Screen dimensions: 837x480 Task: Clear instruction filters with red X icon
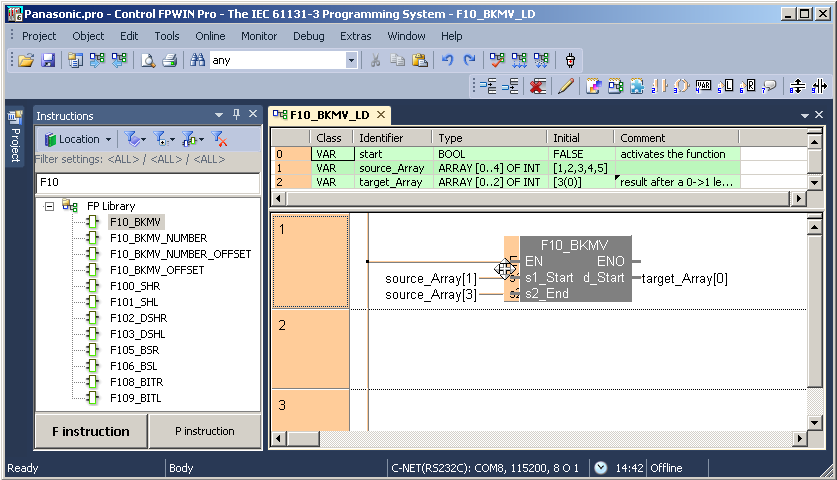(x=220, y=139)
